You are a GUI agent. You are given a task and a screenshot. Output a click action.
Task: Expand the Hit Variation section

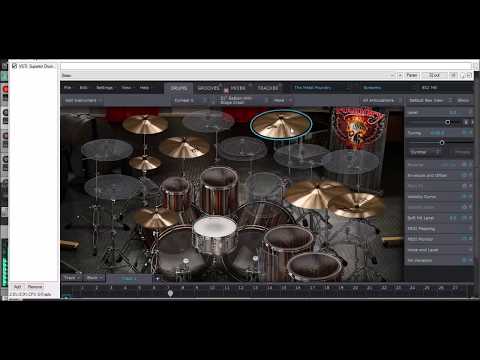439,260
